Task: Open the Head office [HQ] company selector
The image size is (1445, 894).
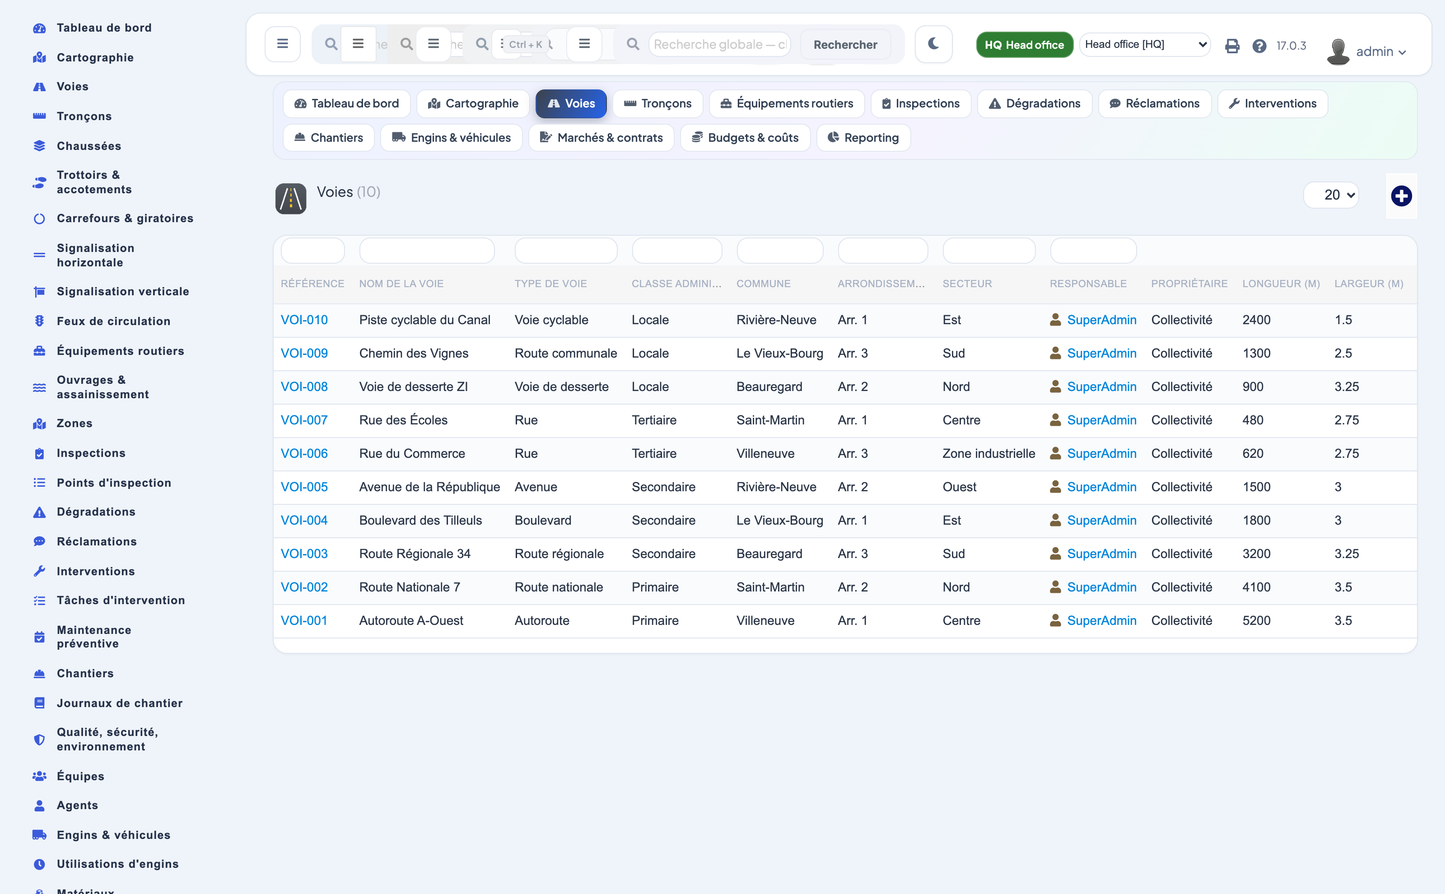Action: pos(1146,44)
